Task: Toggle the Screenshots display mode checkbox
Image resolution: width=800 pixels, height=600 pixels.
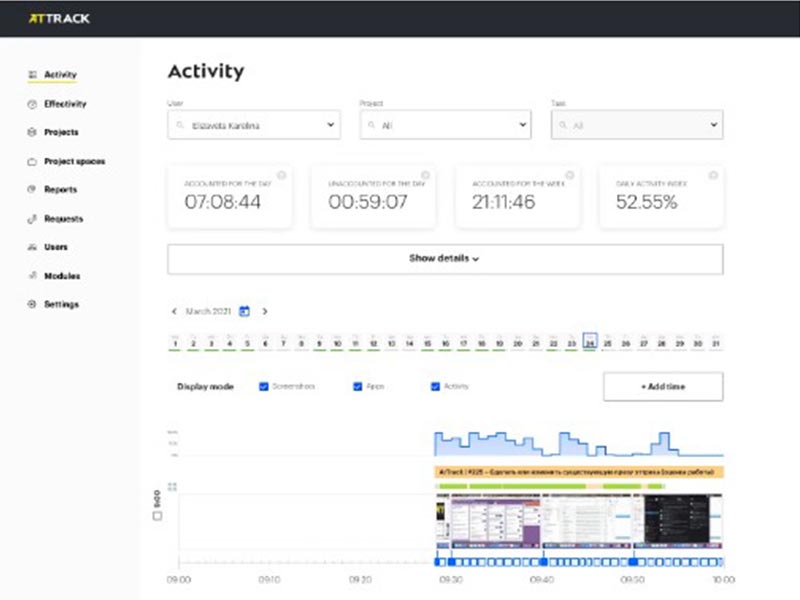Action: coord(263,386)
